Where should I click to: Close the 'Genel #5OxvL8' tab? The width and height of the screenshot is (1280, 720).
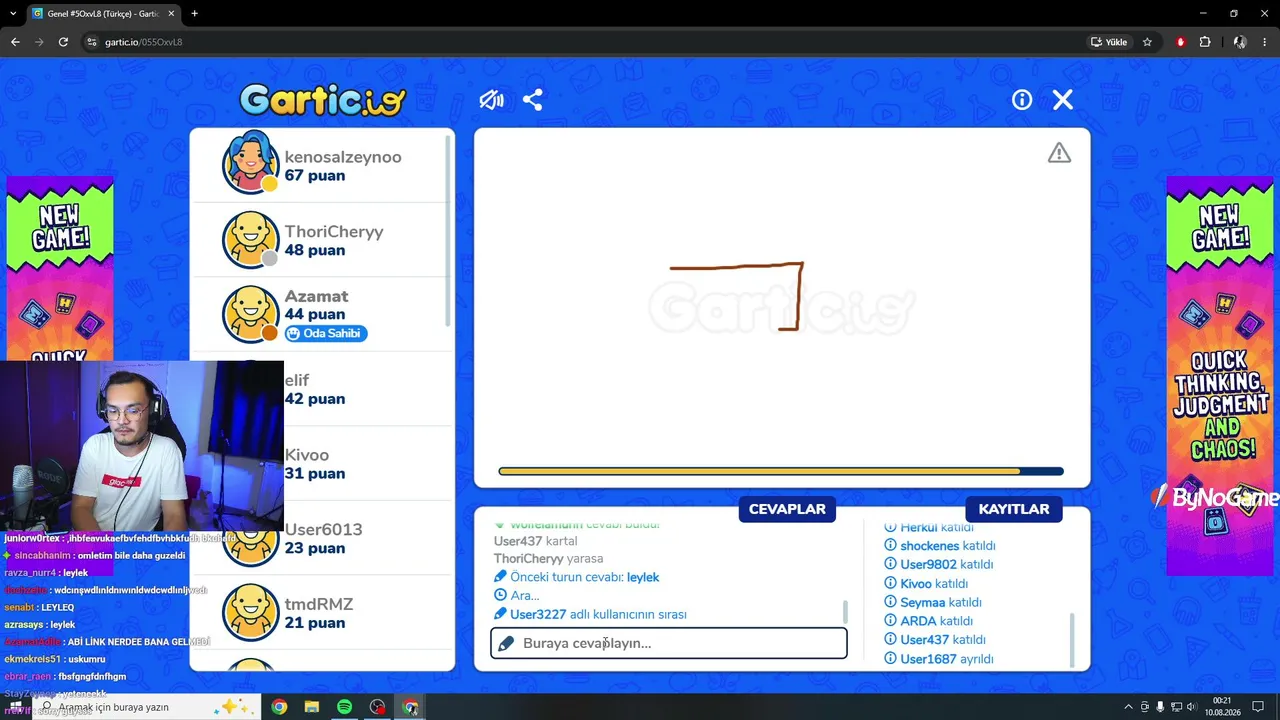(170, 14)
